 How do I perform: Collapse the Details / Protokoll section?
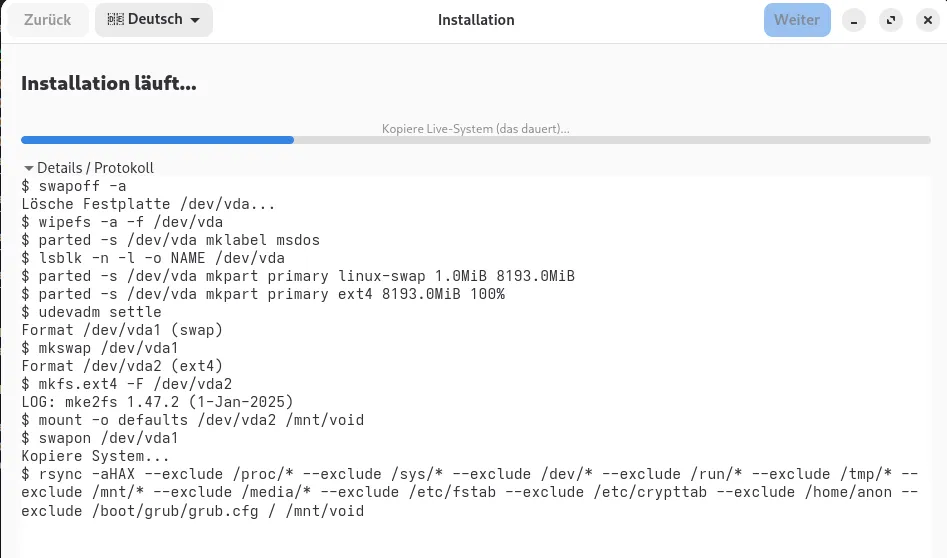[x=95, y=168]
